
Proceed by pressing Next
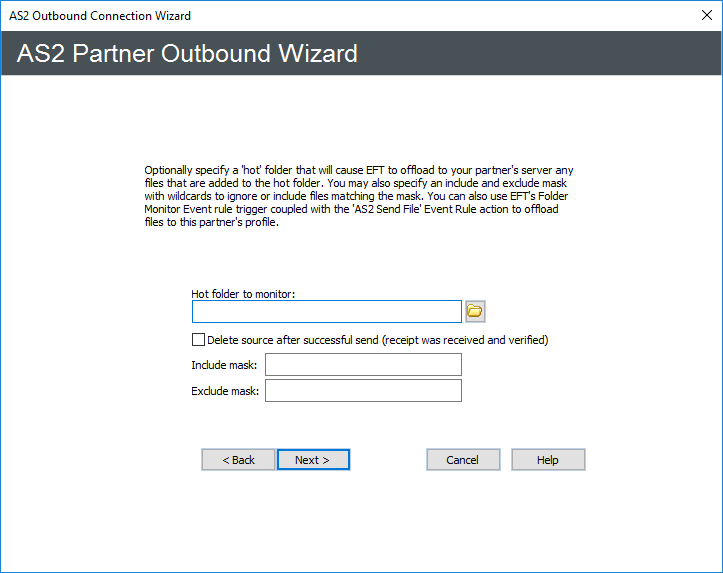(313, 460)
